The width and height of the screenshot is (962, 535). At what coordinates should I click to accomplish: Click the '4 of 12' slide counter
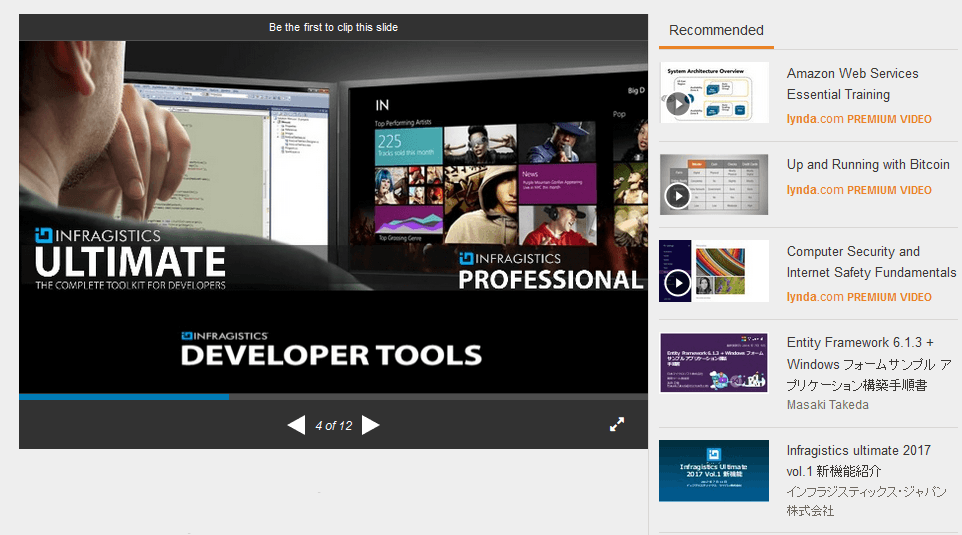click(x=334, y=426)
